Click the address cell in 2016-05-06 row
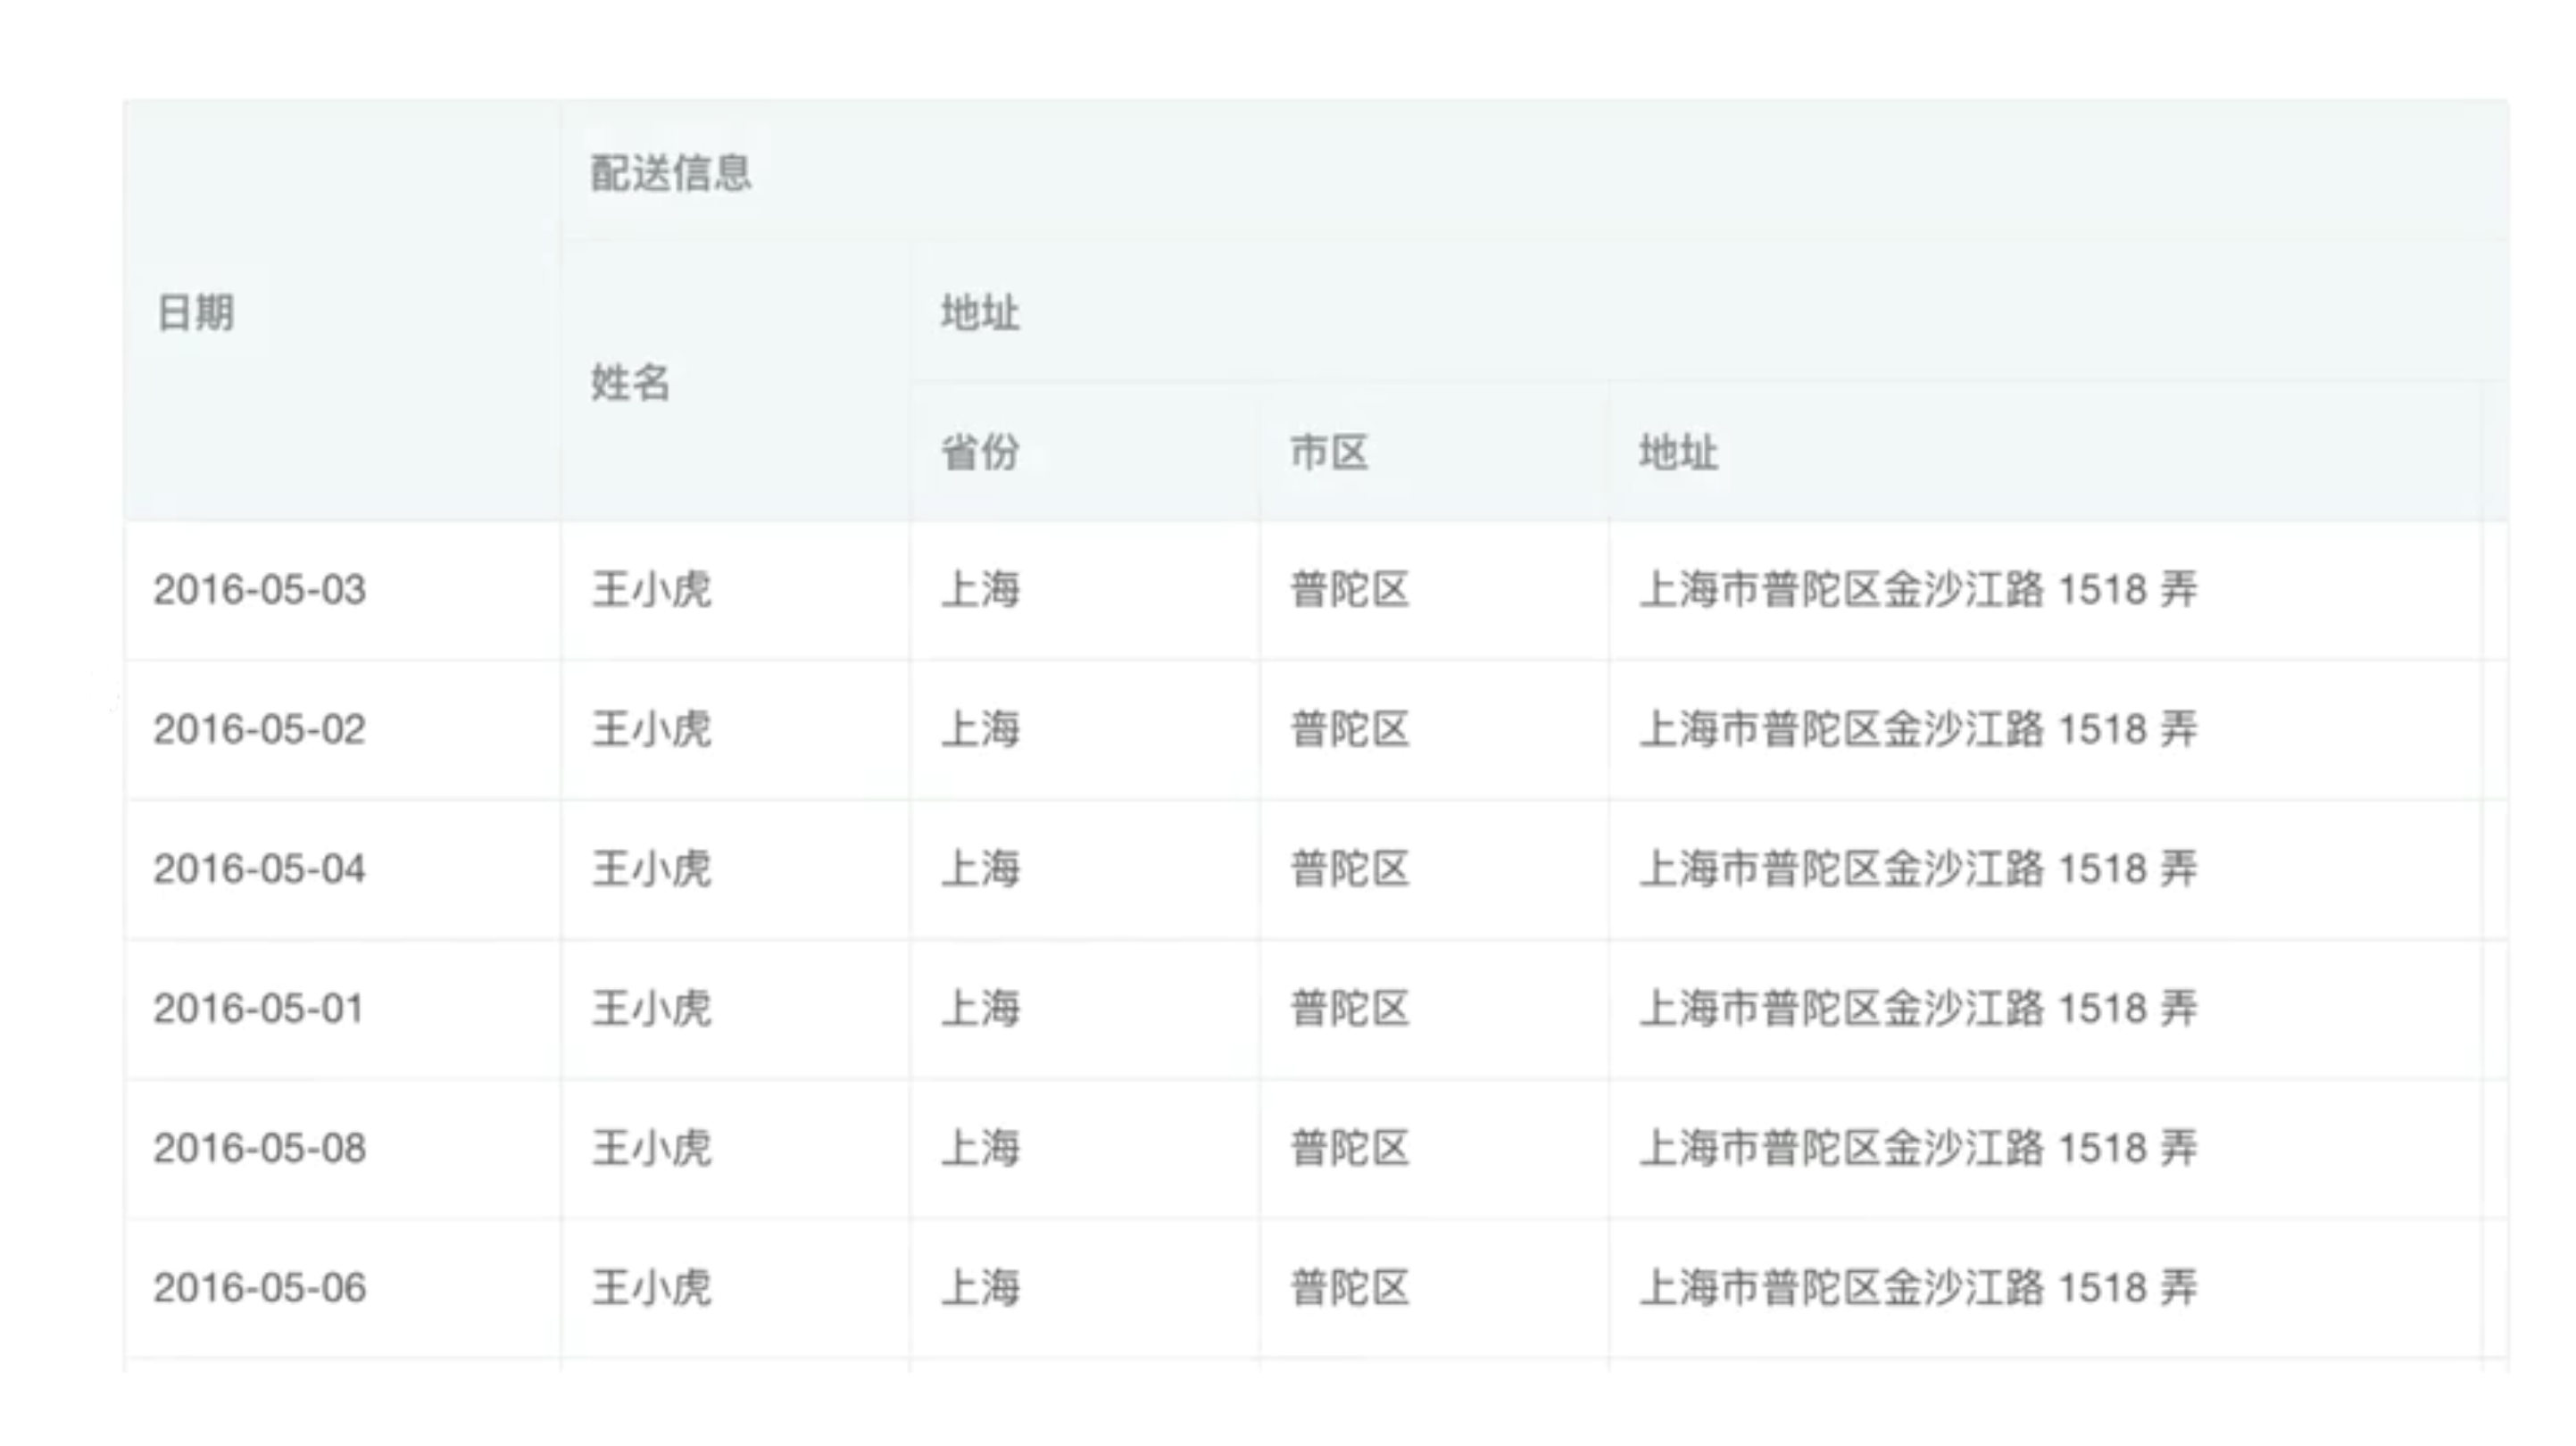 coord(1918,1287)
